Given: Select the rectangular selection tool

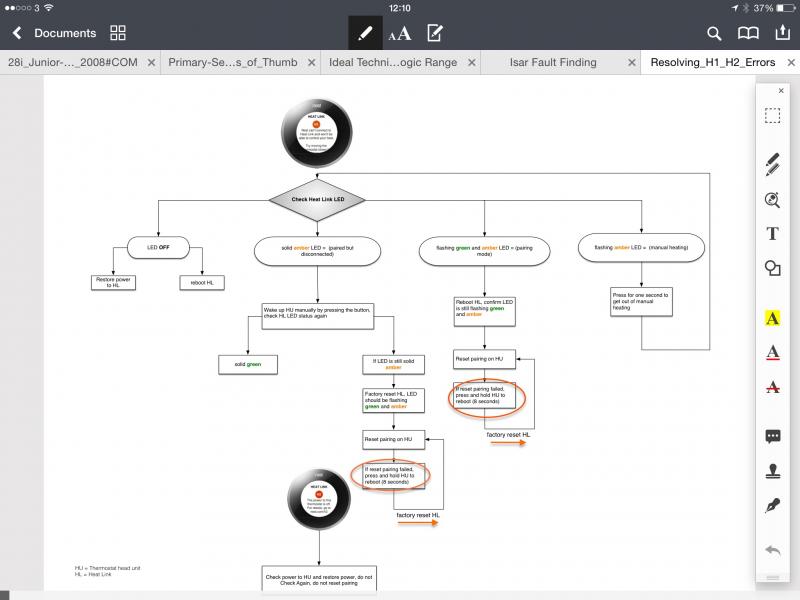Looking at the screenshot, I should coord(772,116).
